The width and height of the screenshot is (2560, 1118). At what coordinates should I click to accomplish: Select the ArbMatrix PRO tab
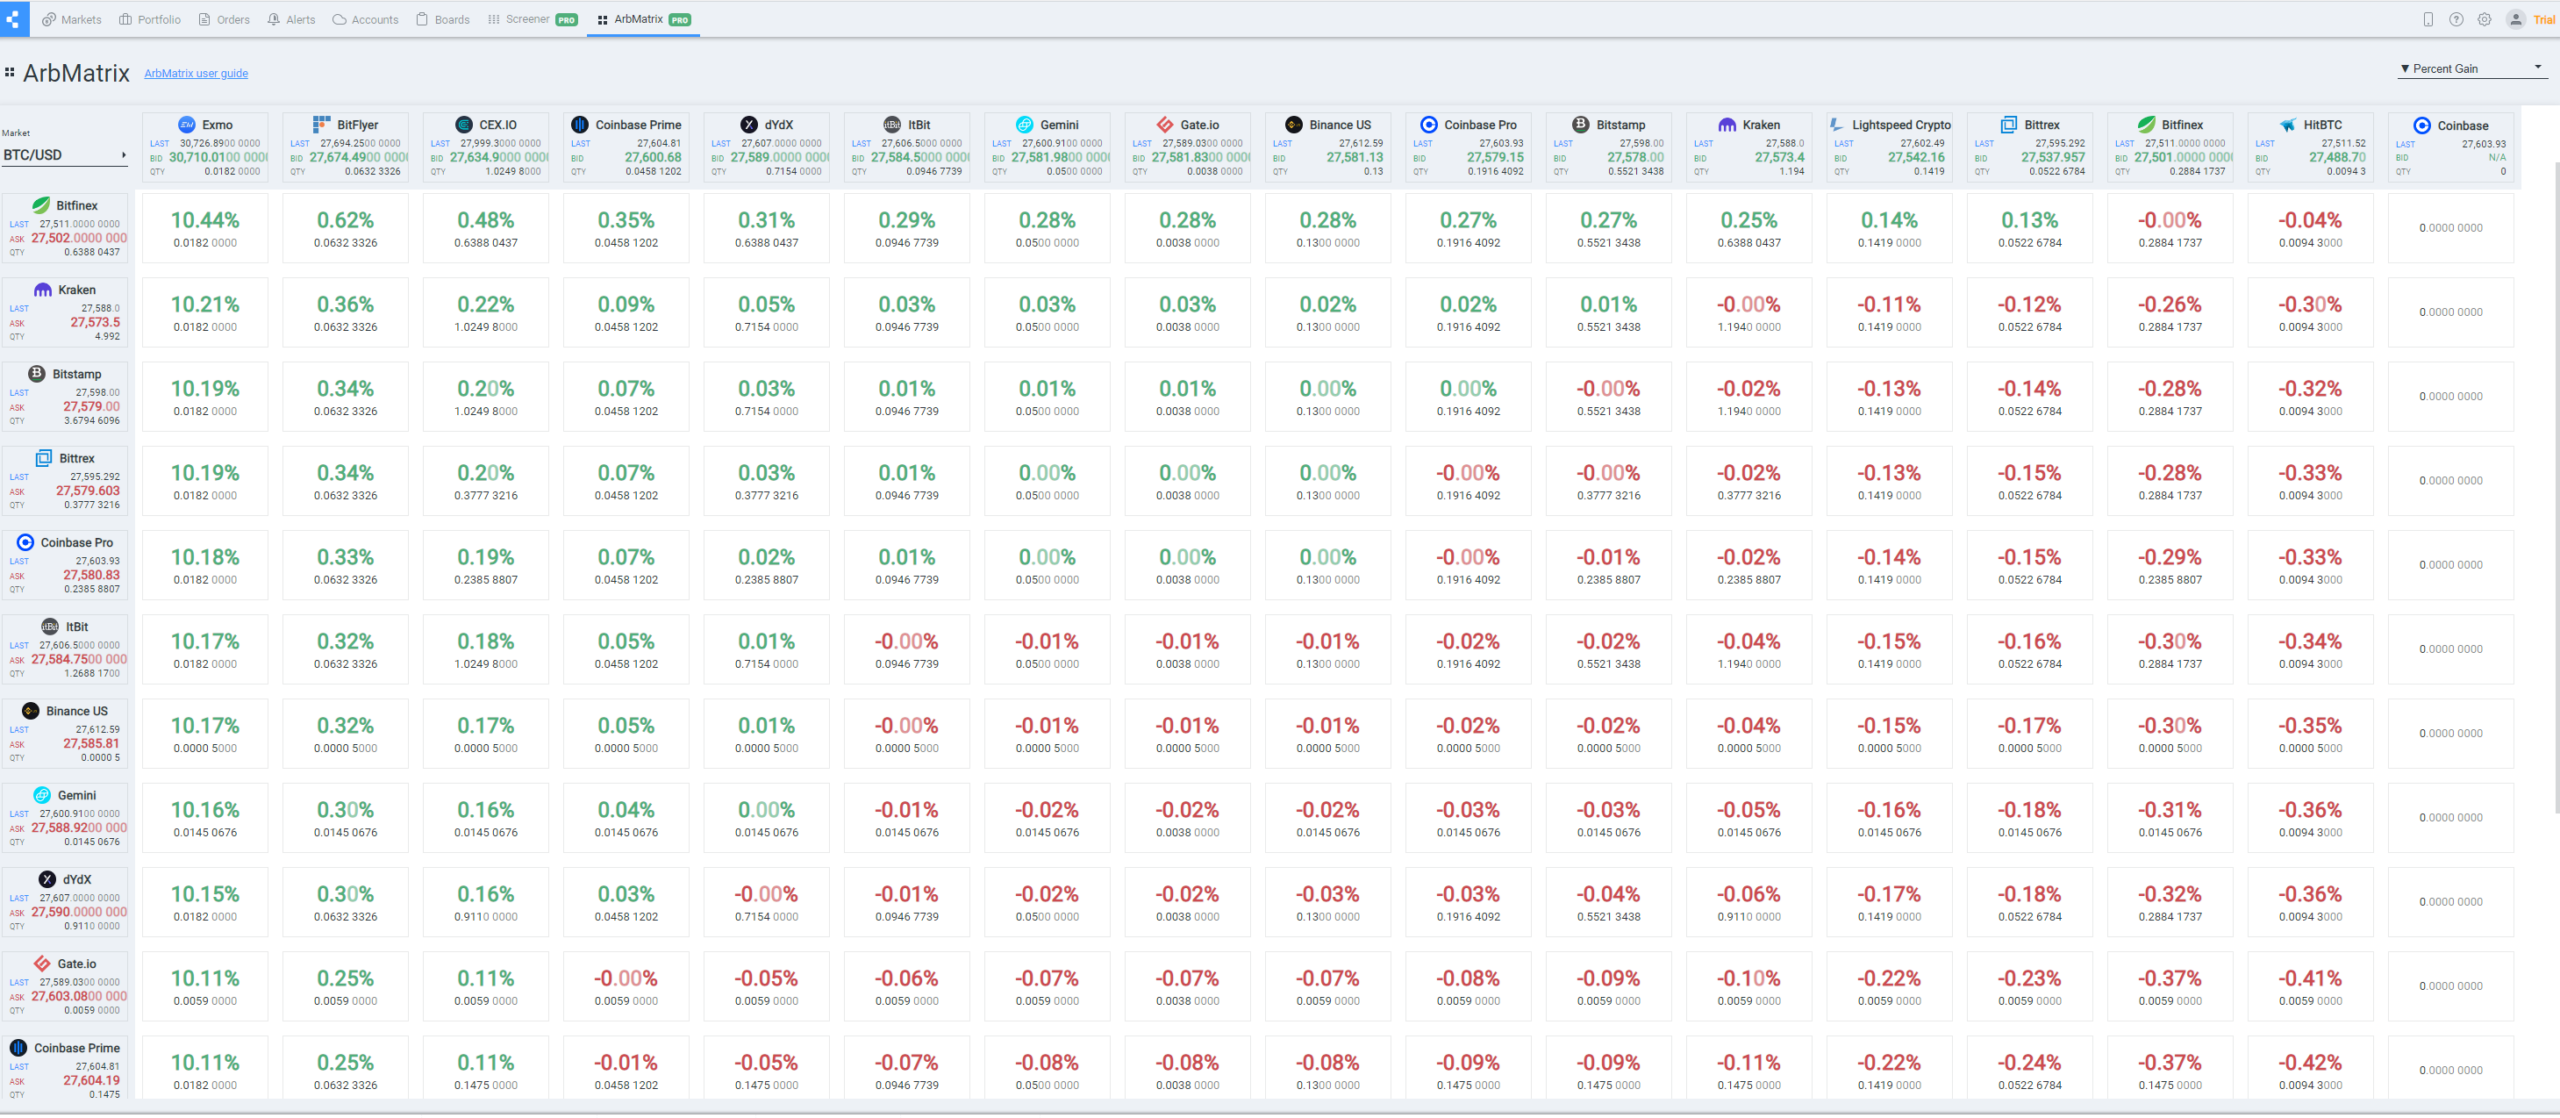[644, 19]
